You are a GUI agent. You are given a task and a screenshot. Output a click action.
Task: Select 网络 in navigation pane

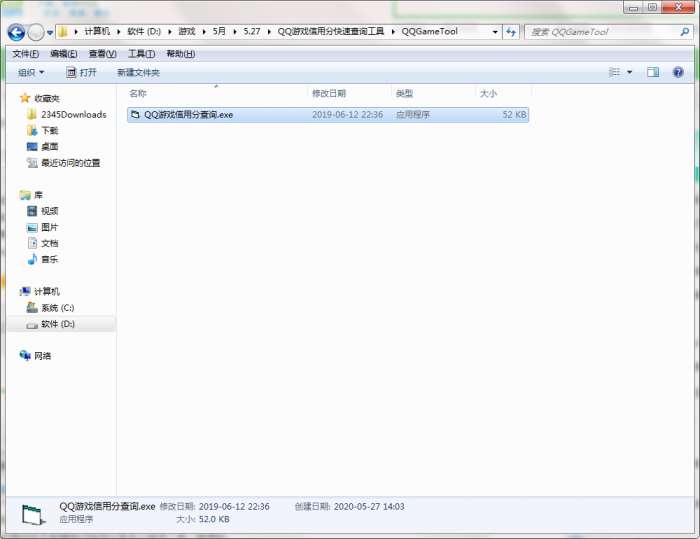coord(42,356)
